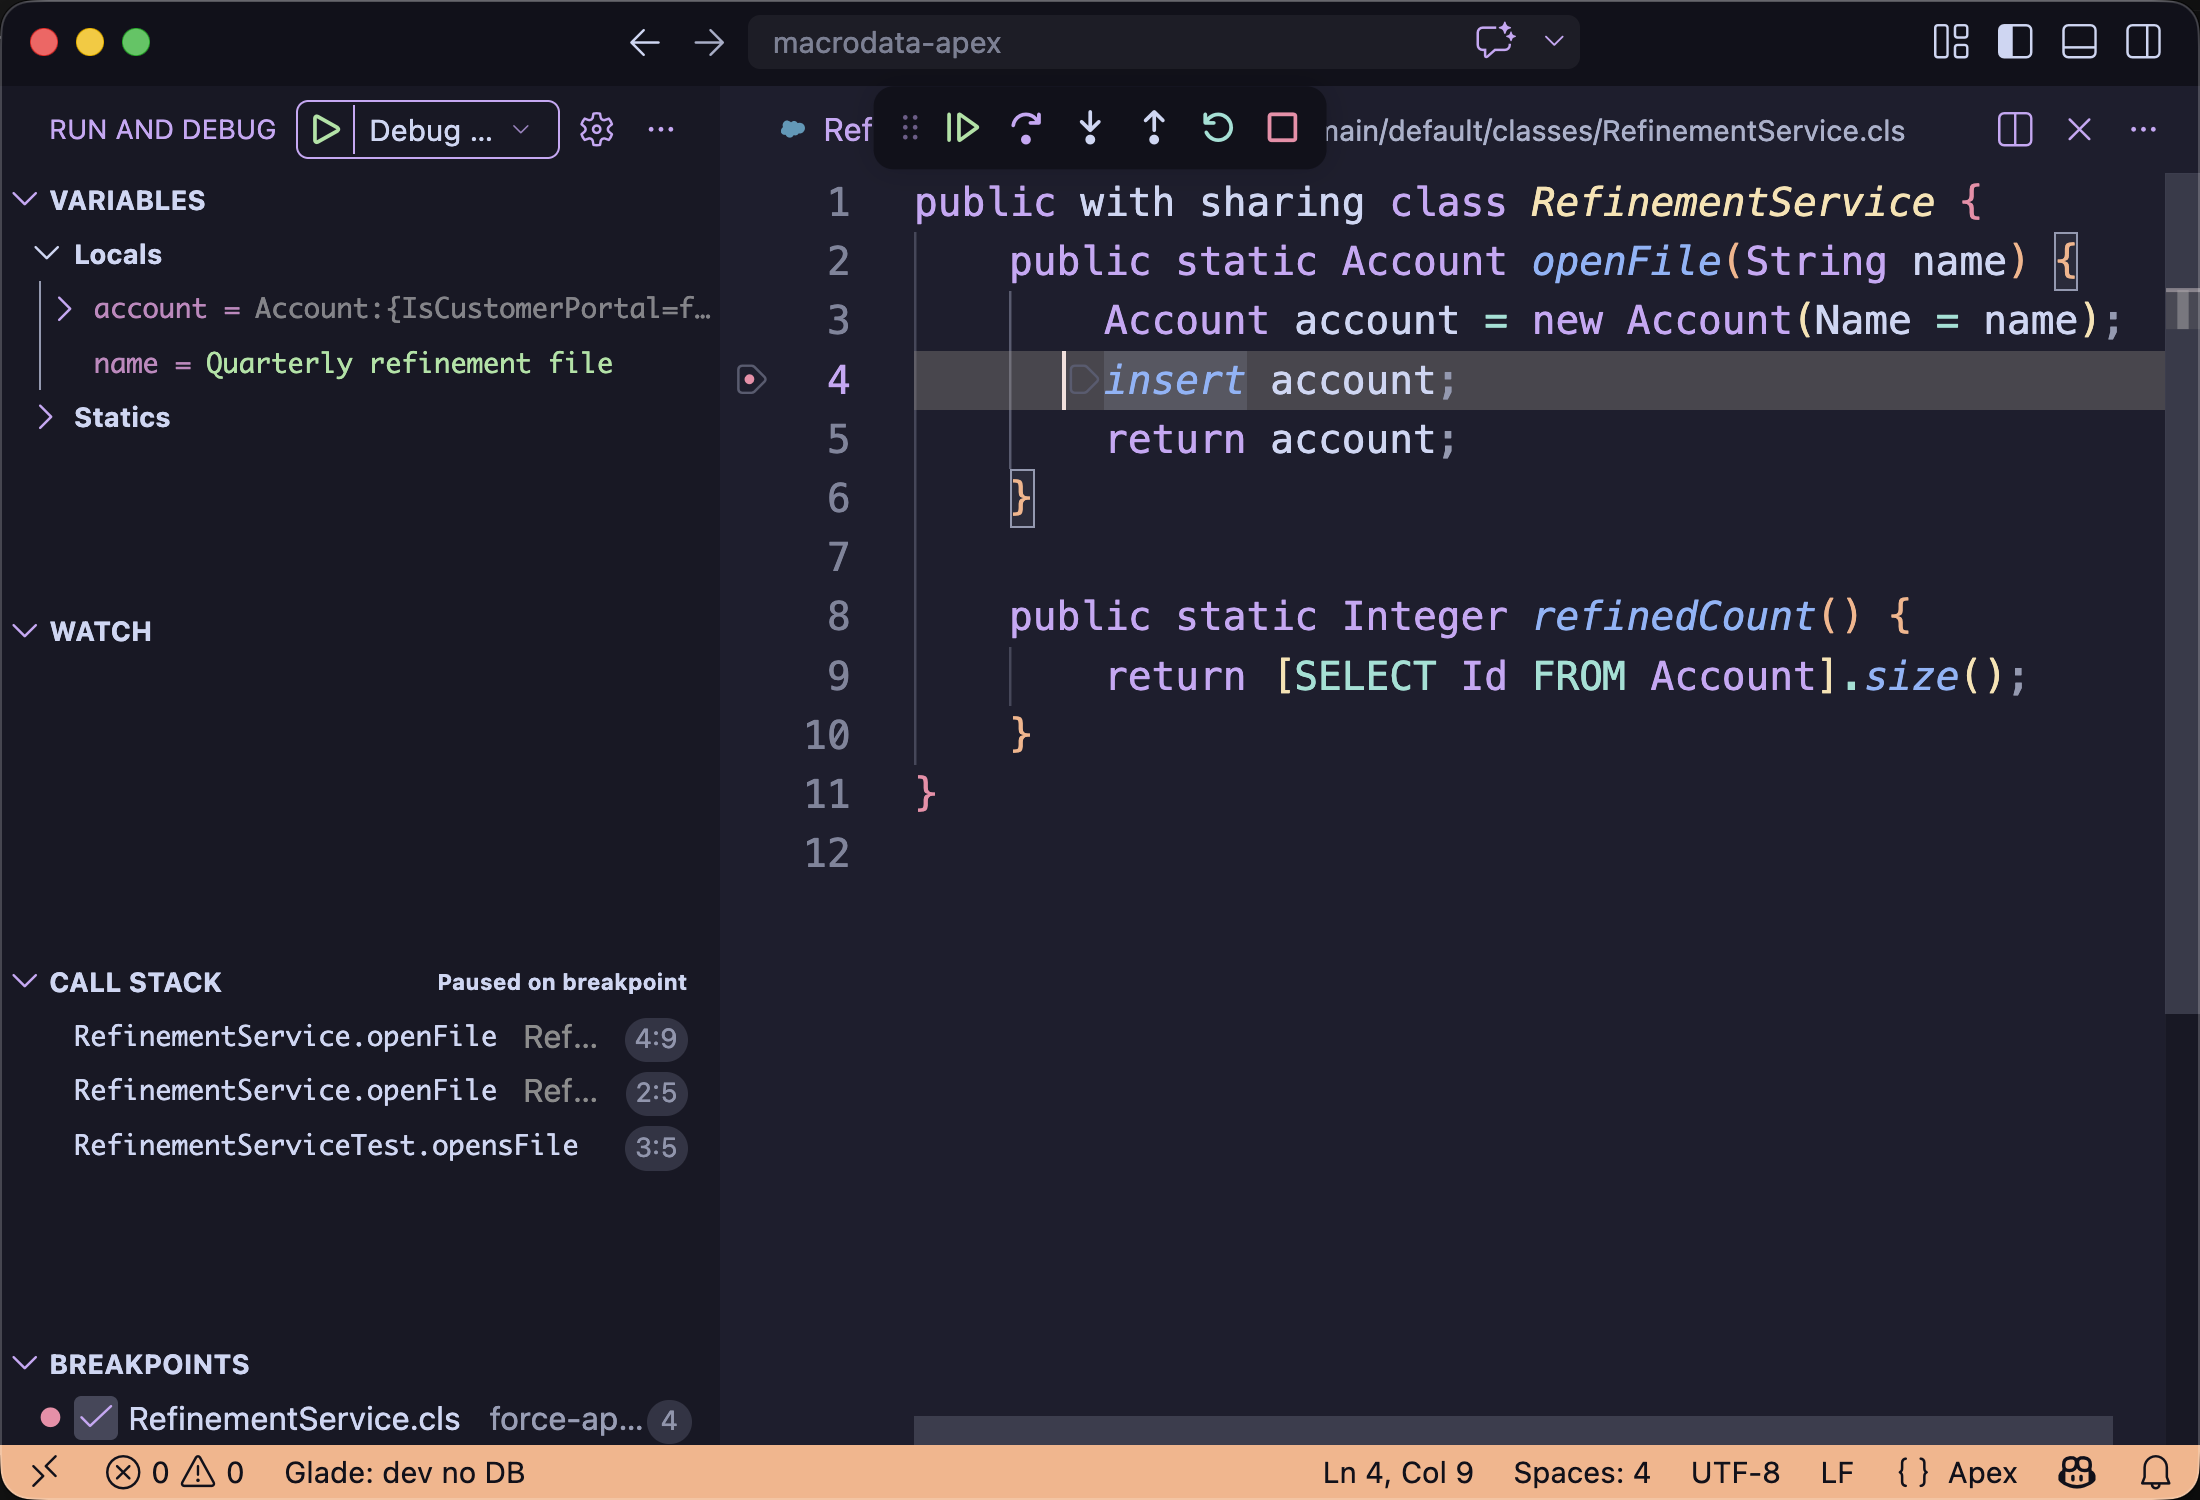
Task: Go back in navigation history
Action: pyautogui.click(x=645, y=42)
